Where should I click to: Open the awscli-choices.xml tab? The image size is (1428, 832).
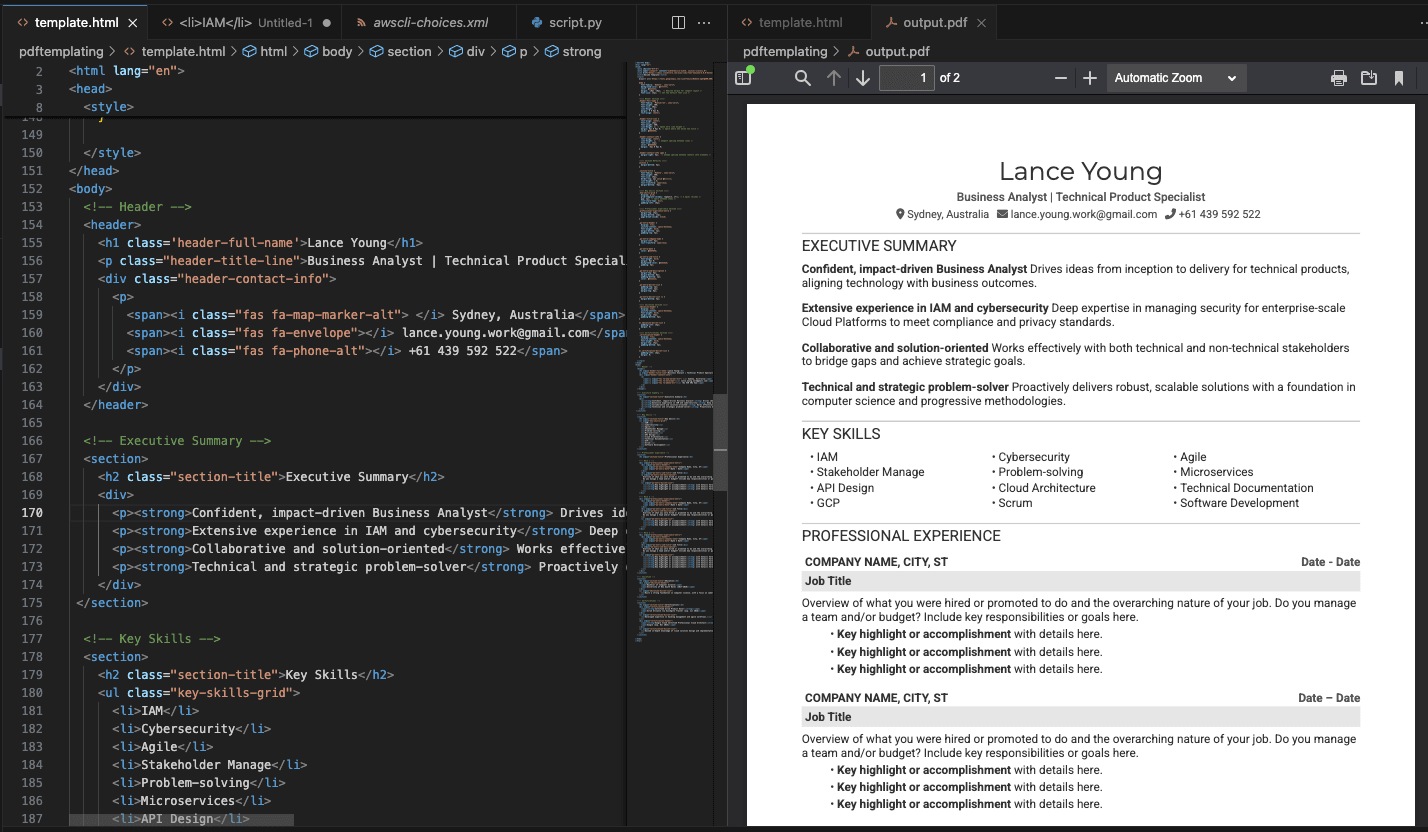430,22
